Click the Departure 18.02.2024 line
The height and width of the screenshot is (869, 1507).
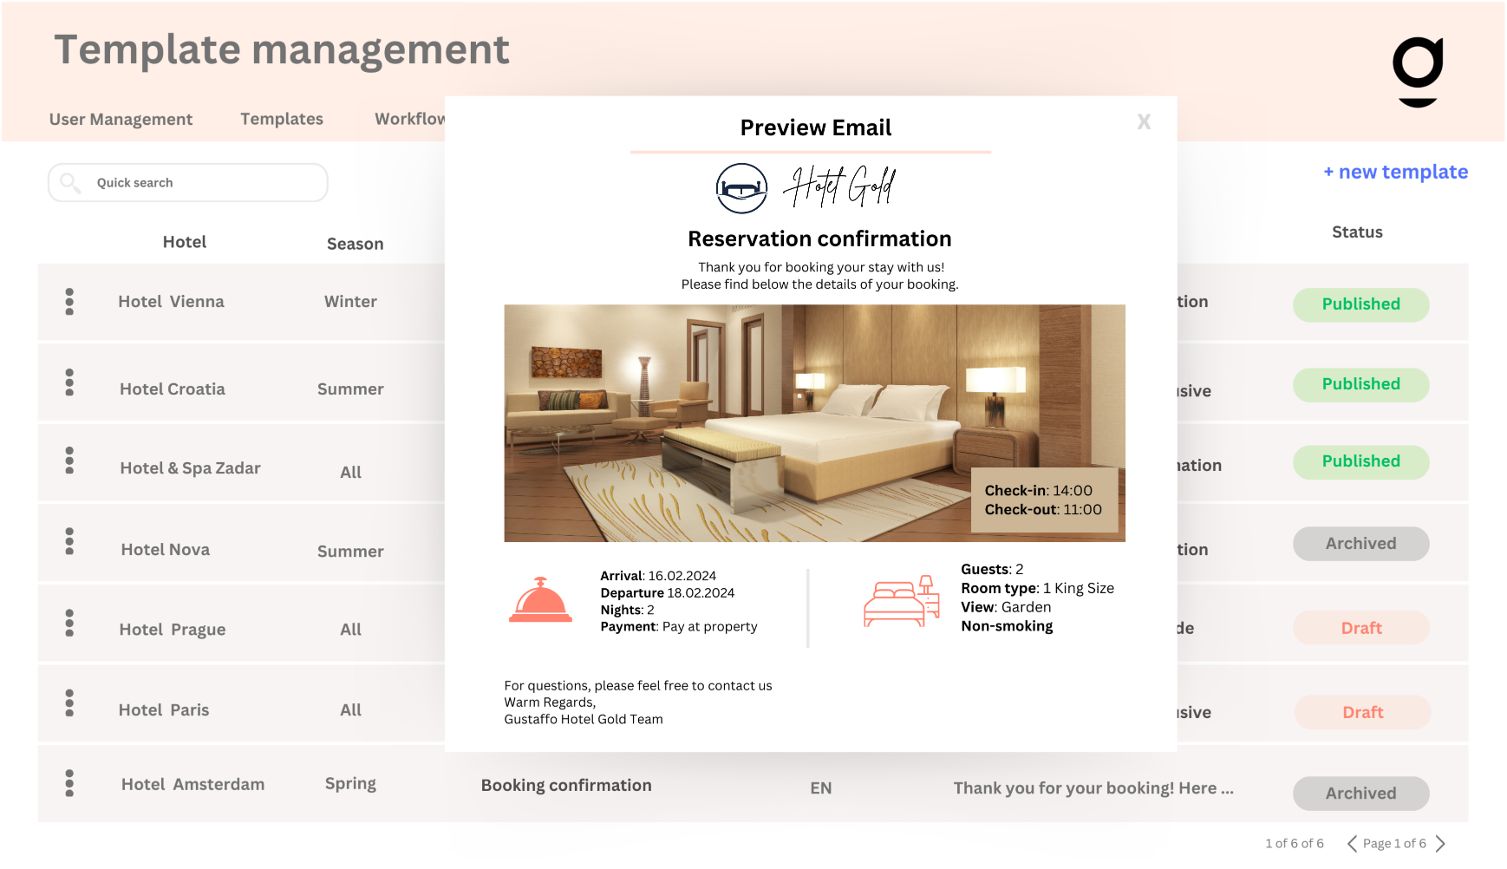[x=667, y=593]
